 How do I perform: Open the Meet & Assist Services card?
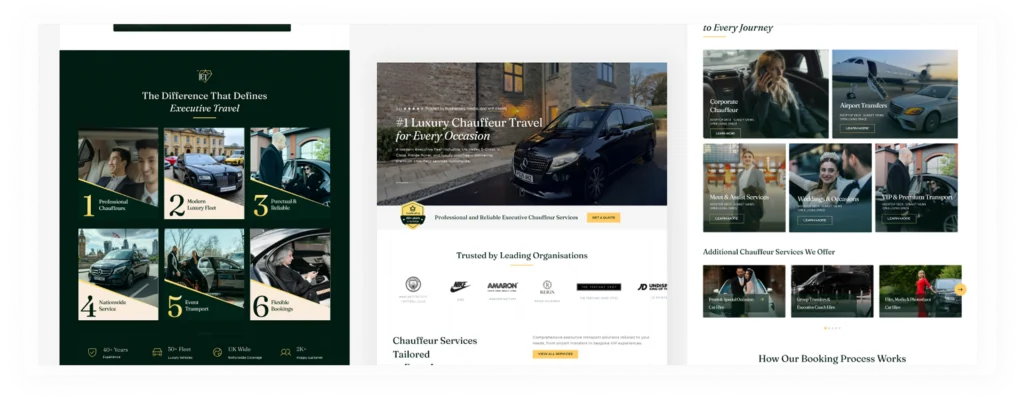click(743, 187)
